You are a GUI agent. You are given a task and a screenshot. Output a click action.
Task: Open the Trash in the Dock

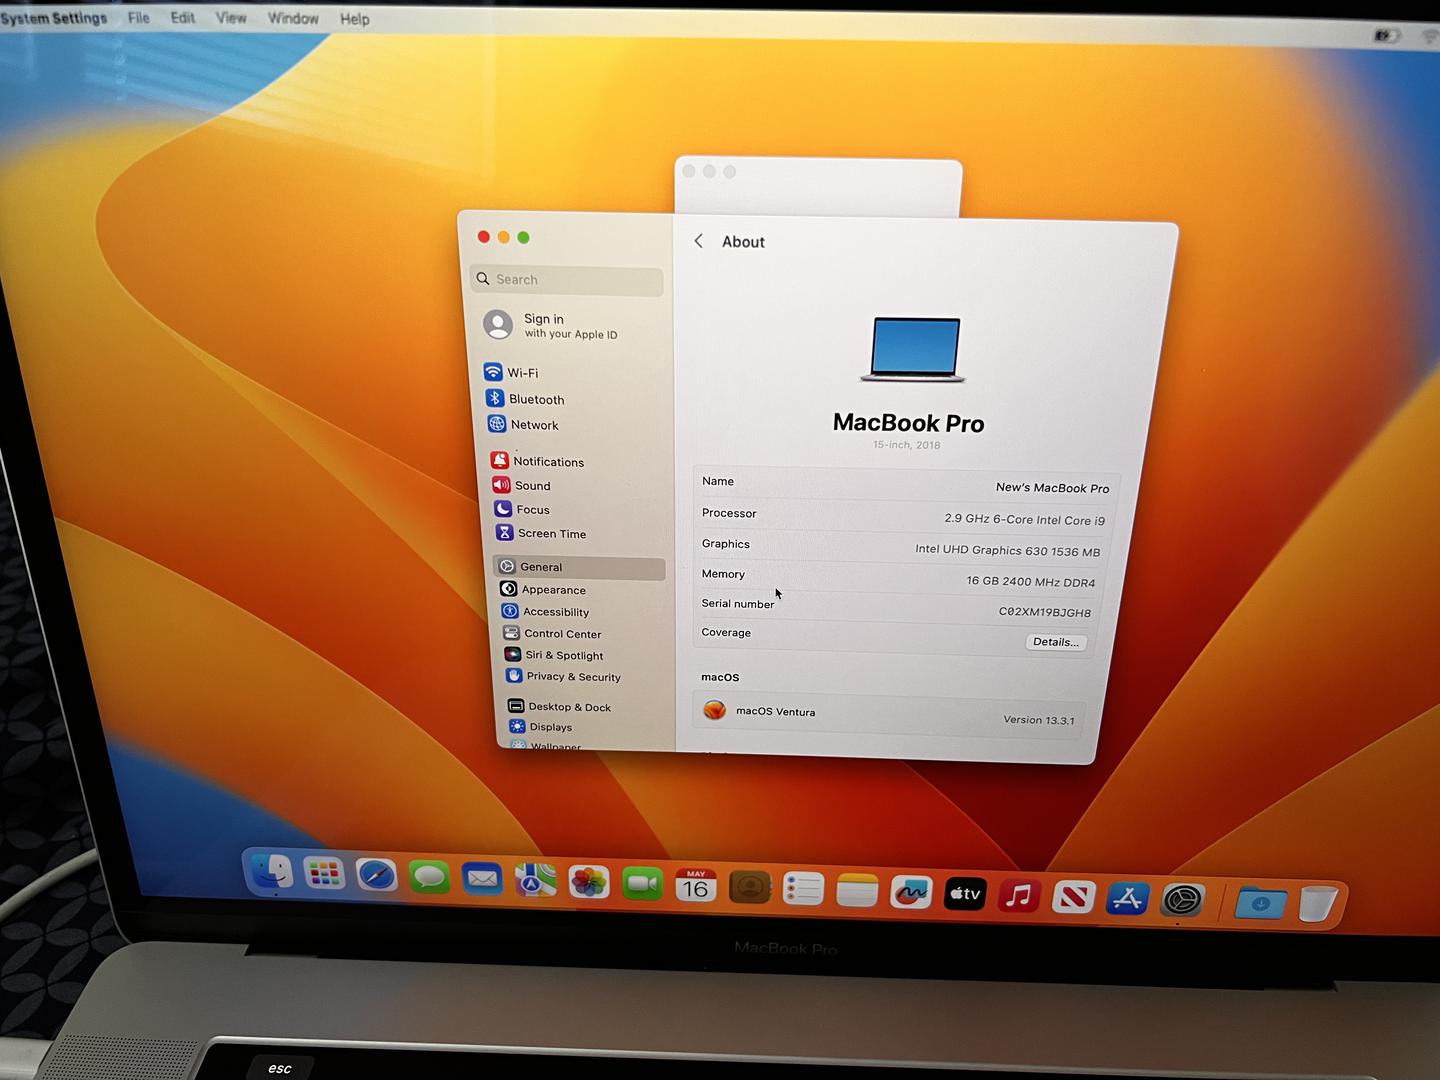click(1318, 905)
